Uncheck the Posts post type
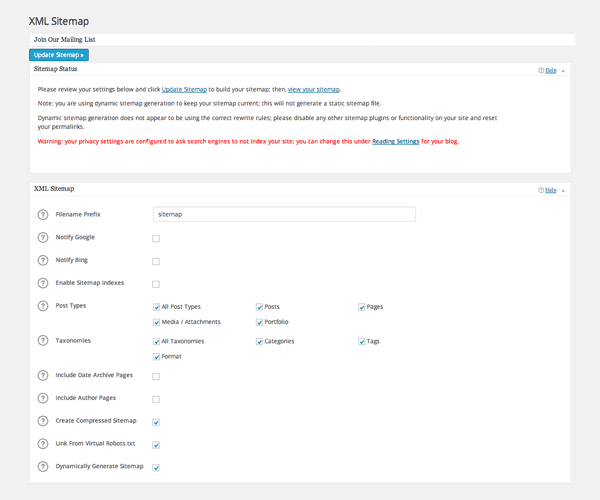This screenshot has height=500, width=600. click(x=259, y=307)
